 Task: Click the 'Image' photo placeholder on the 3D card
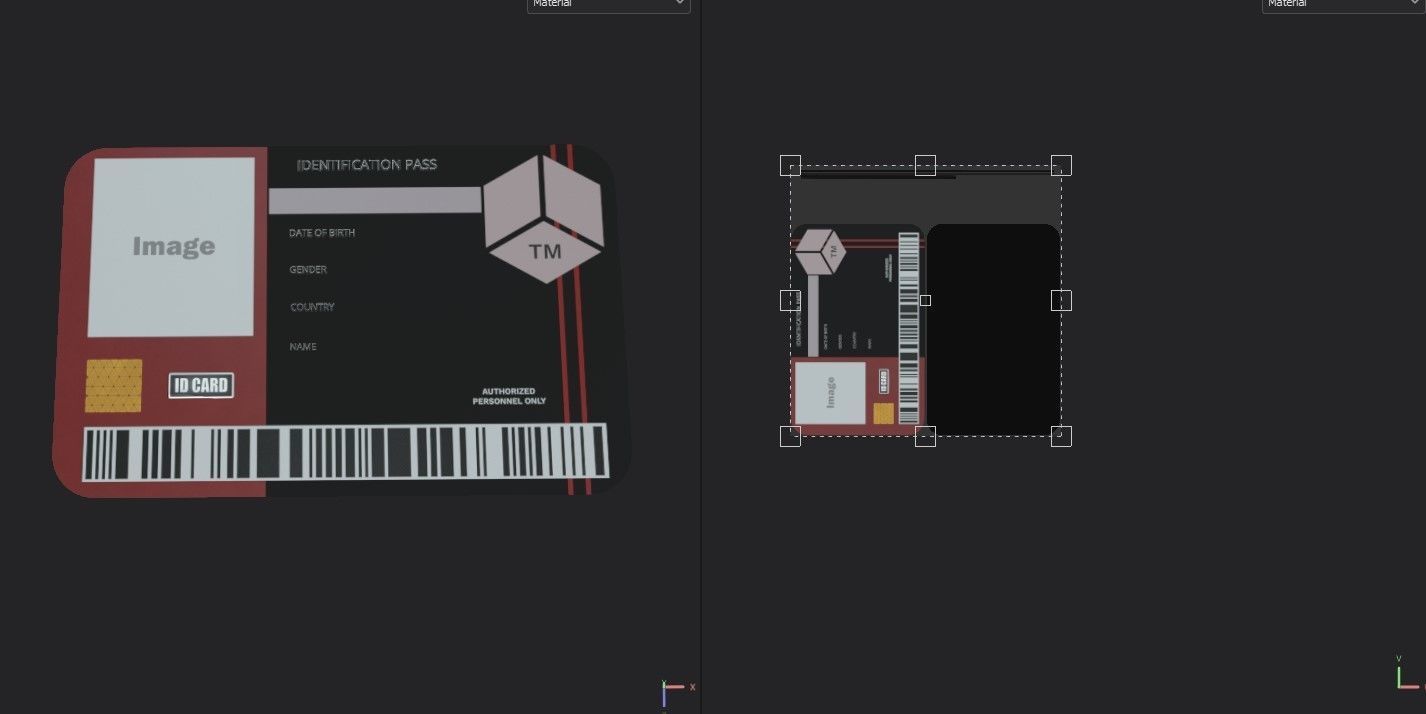[x=171, y=247]
